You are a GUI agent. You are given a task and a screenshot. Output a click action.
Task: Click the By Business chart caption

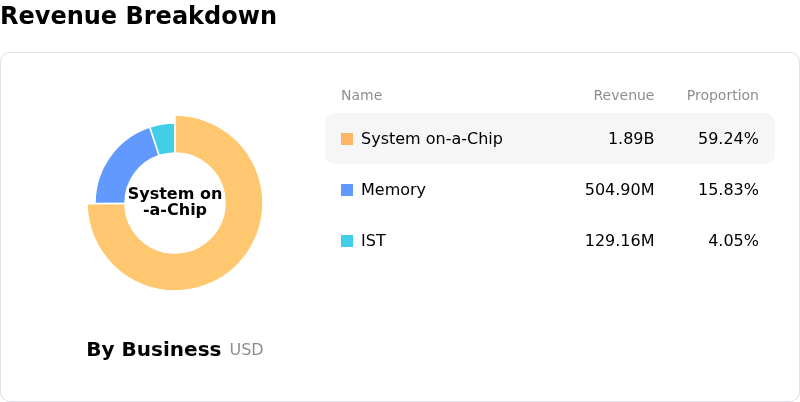click(153, 350)
